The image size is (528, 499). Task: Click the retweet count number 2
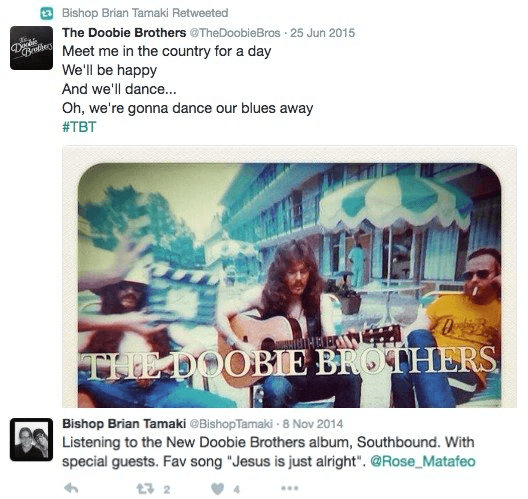pyautogui.click(x=167, y=489)
